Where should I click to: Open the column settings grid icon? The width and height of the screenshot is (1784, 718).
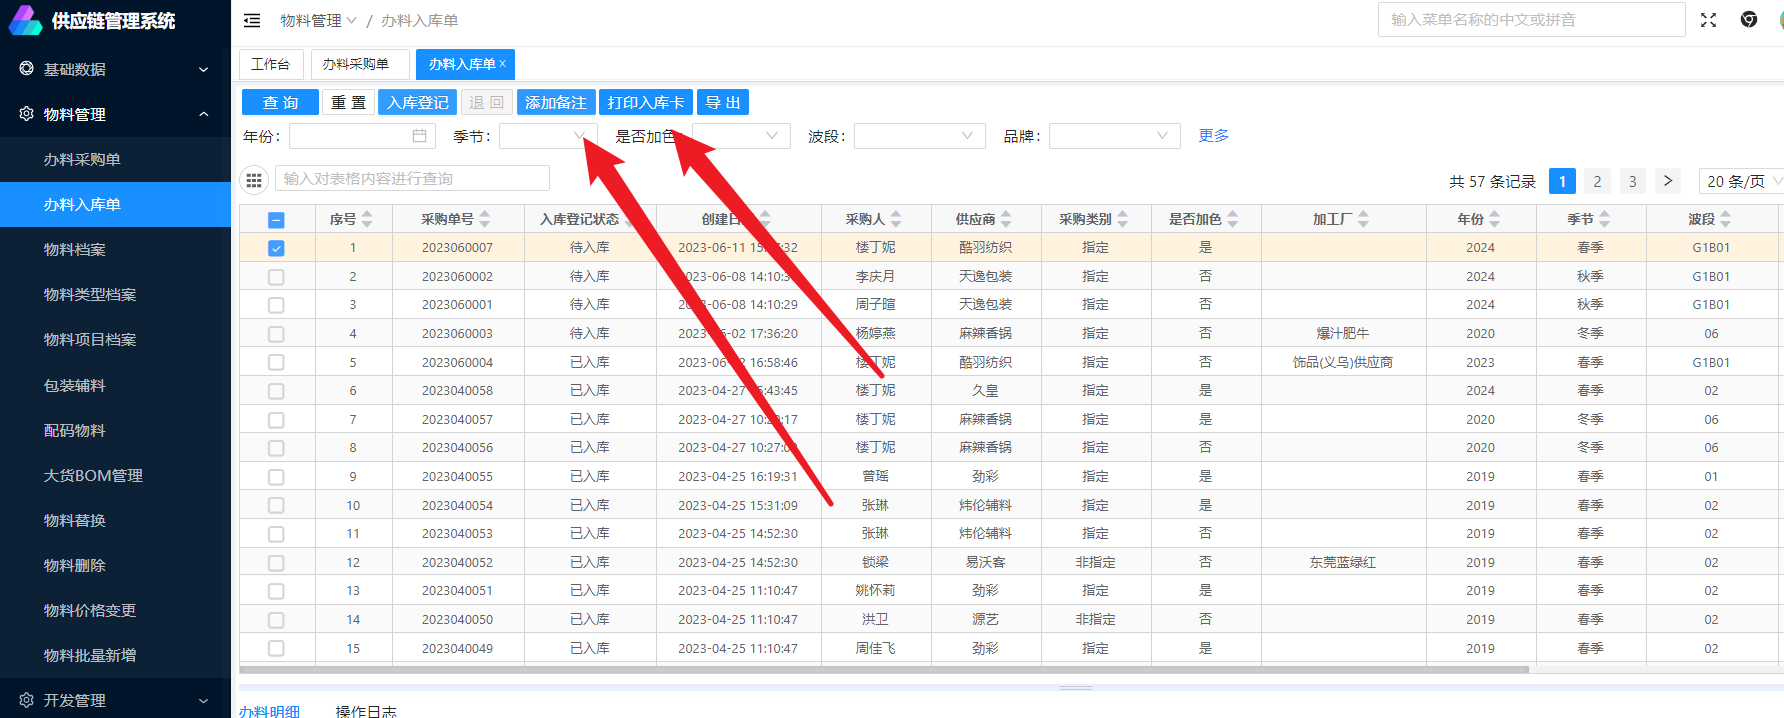tap(254, 180)
